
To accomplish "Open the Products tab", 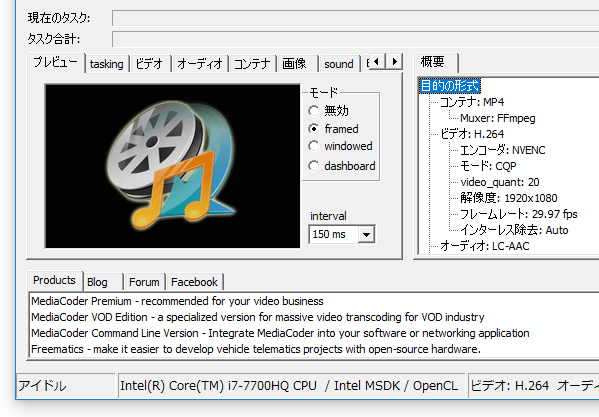I will [55, 280].
